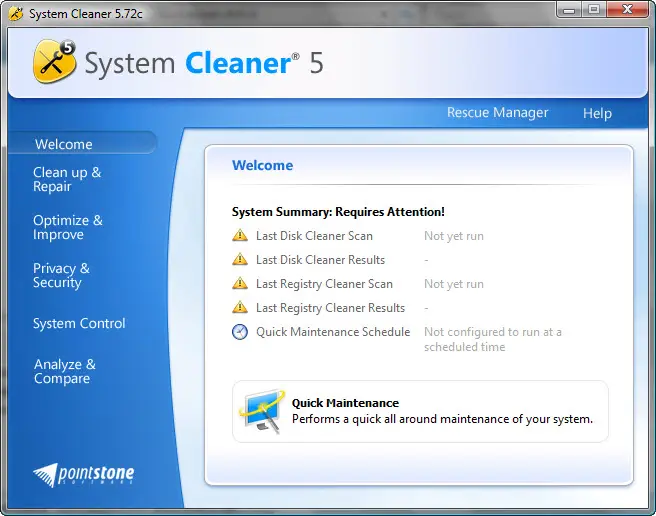Click 'Not yet run' for Registry Cleaner Scan
Image resolution: width=656 pixels, height=516 pixels.
click(x=454, y=284)
